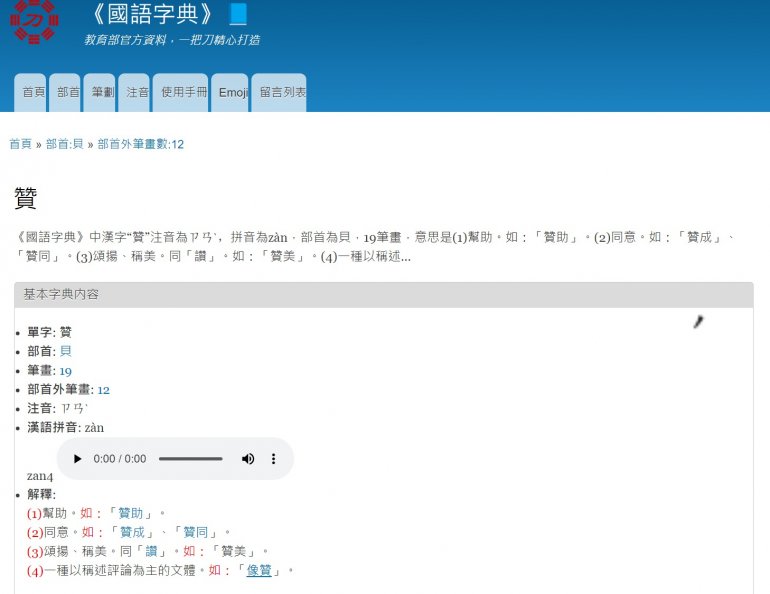Viewport: 770px width, 594px height.
Task: Click the 解釋: label
Action: pyautogui.click(x=42, y=494)
